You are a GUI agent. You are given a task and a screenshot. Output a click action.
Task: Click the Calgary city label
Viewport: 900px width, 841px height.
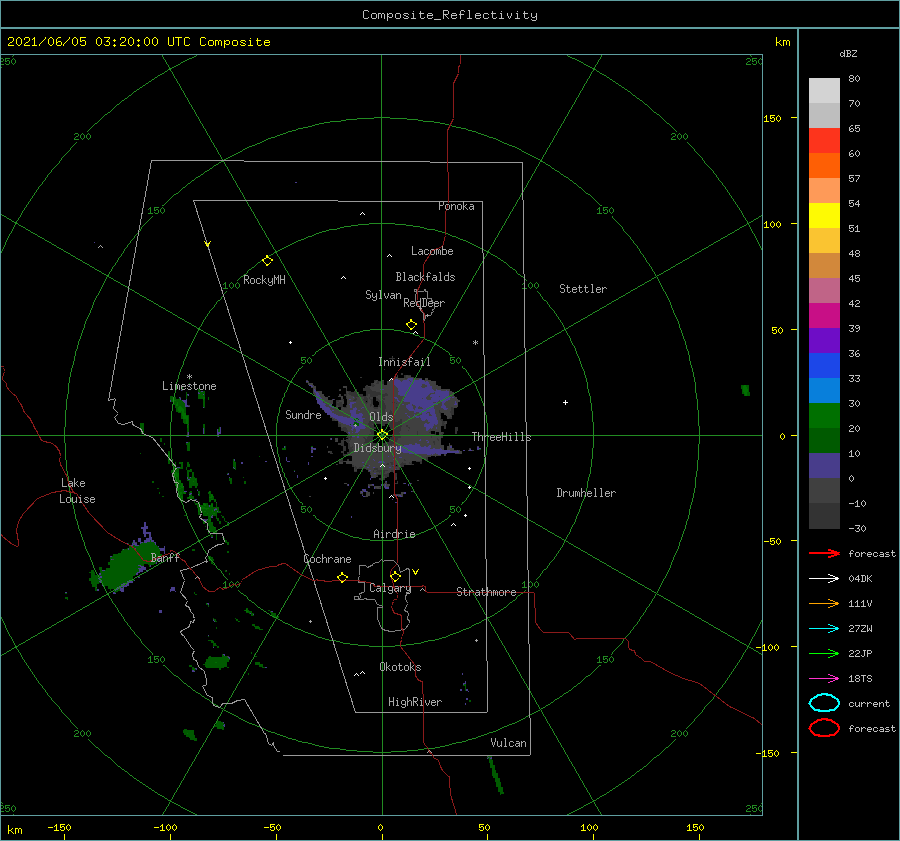pyautogui.click(x=390, y=588)
